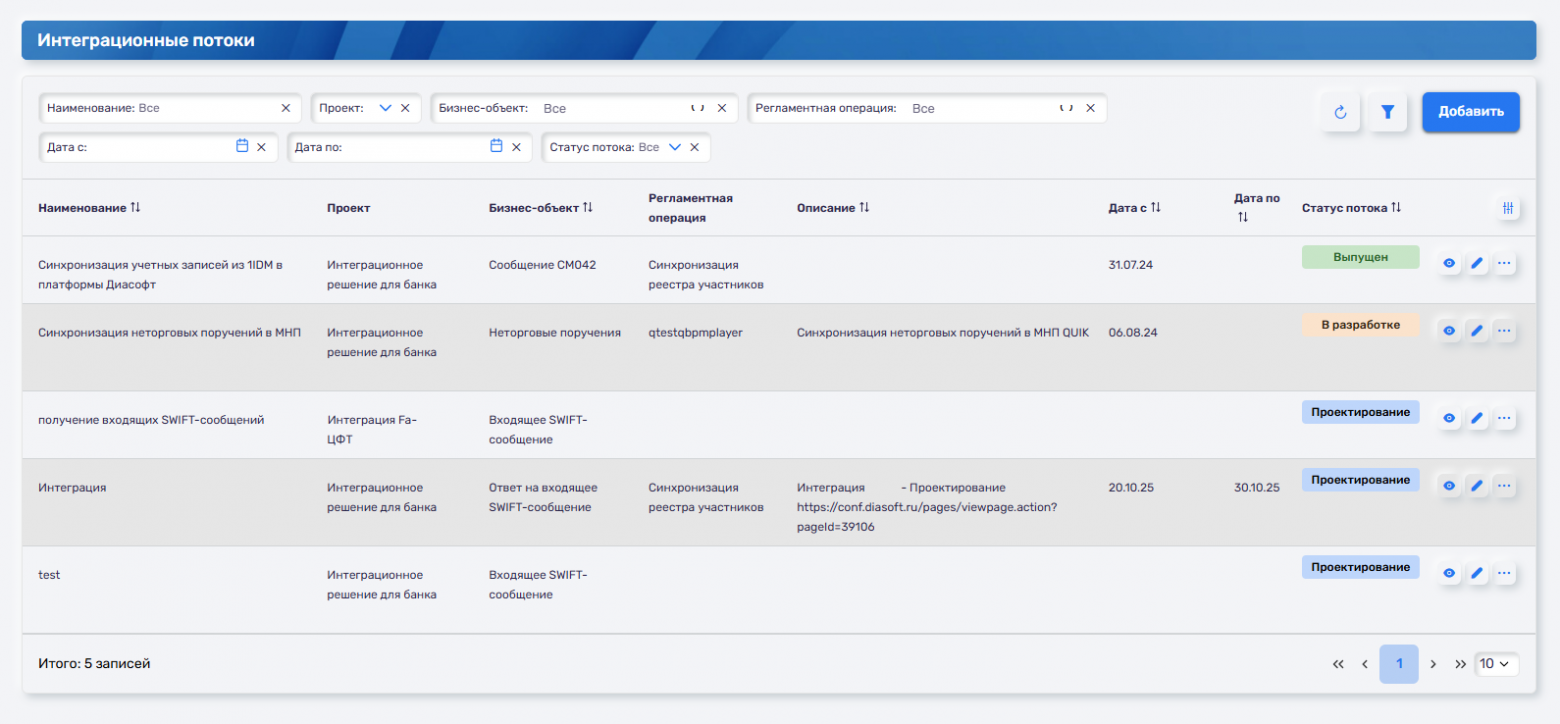1560x724 pixels.
Task: Click the refresh table icon
Action: click(1340, 112)
